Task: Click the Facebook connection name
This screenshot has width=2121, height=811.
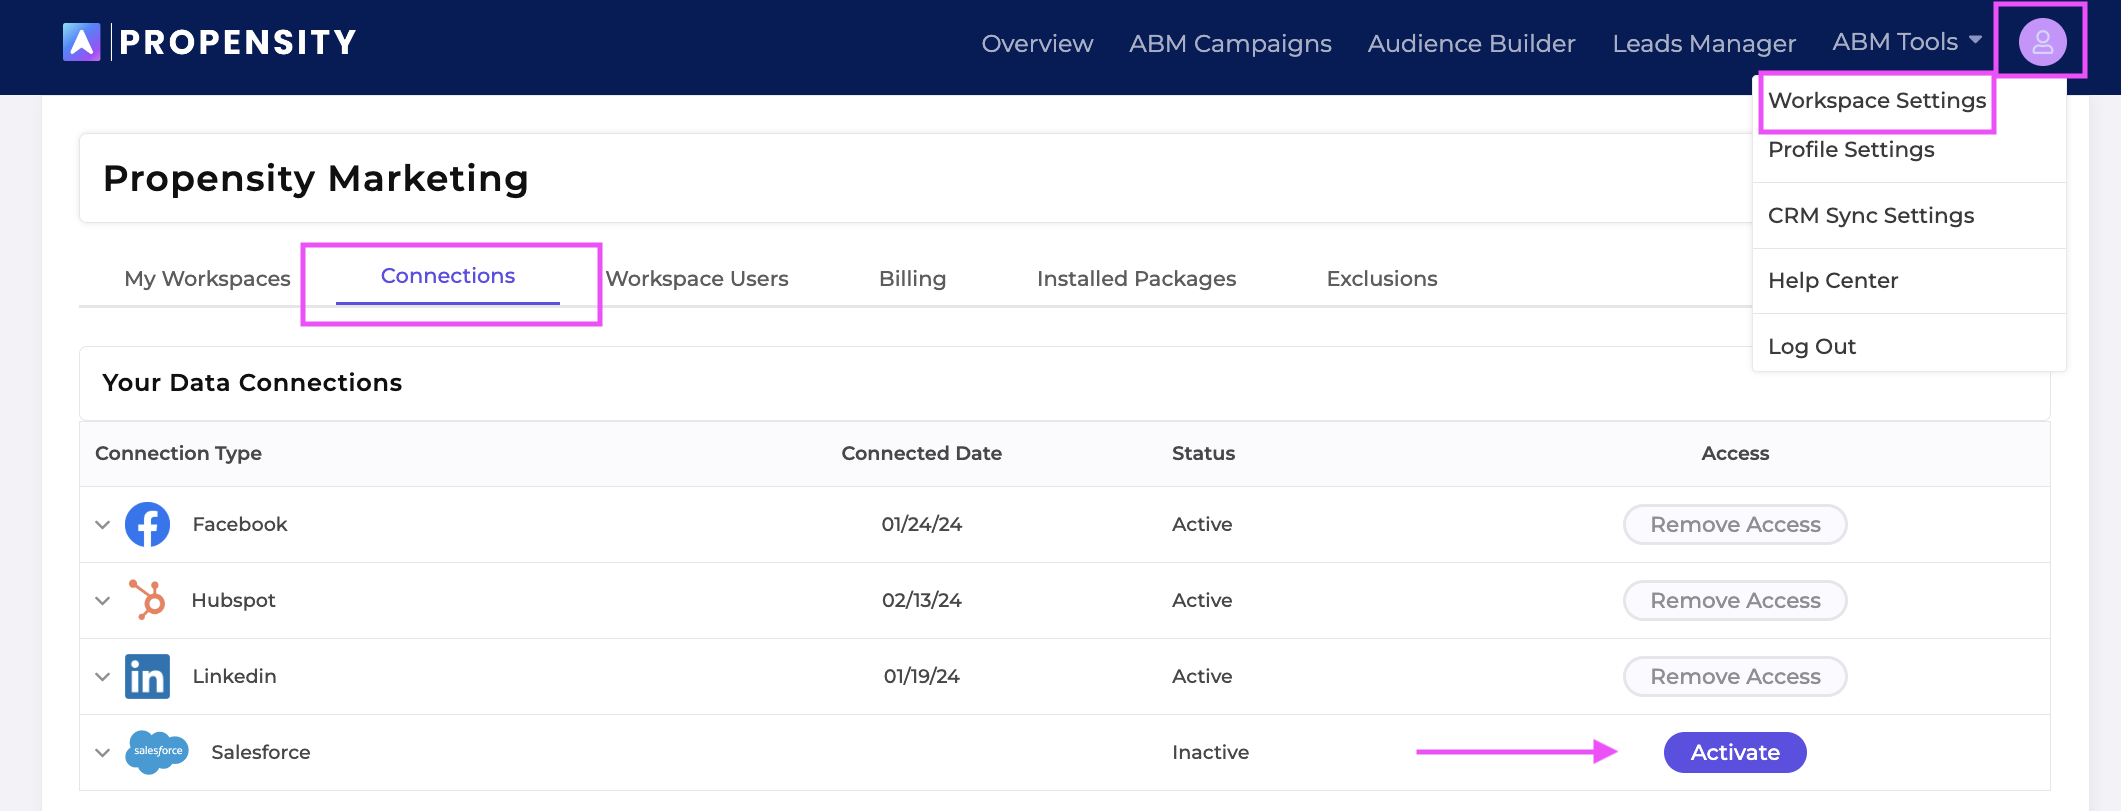Action: (x=240, y=524)
